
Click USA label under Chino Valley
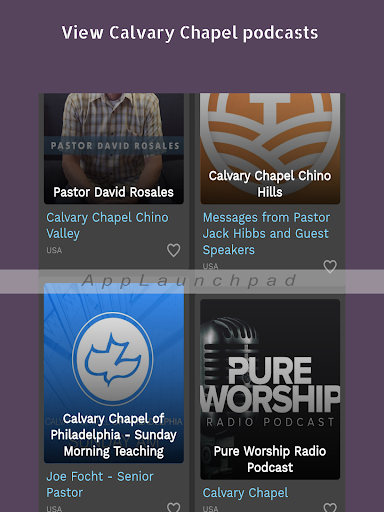[x=54, y=250]
